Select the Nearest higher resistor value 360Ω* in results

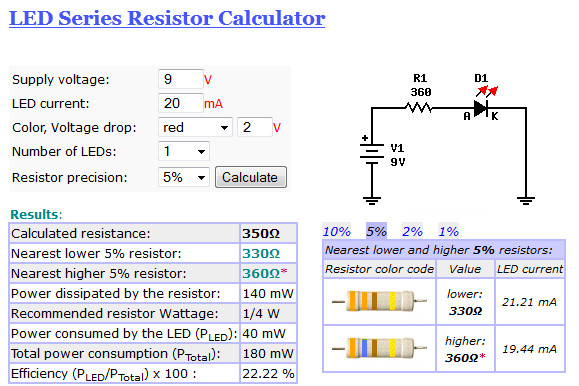coord(265,273)
